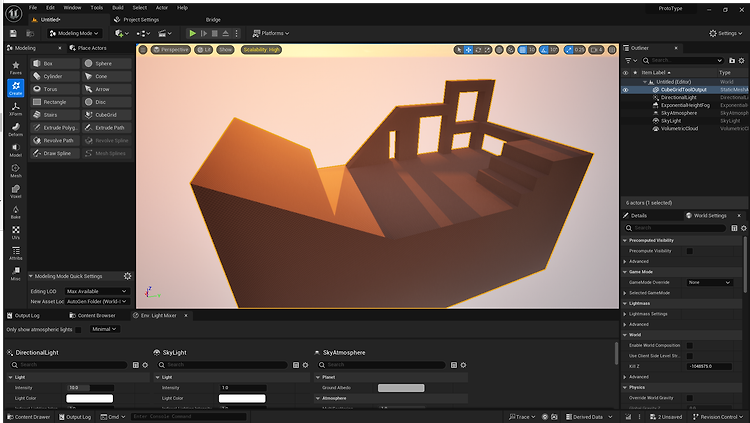Viewport: 750px width, 423px height.
Task: Toggle Enable World Composition checkbox
Action: [690, 345]
